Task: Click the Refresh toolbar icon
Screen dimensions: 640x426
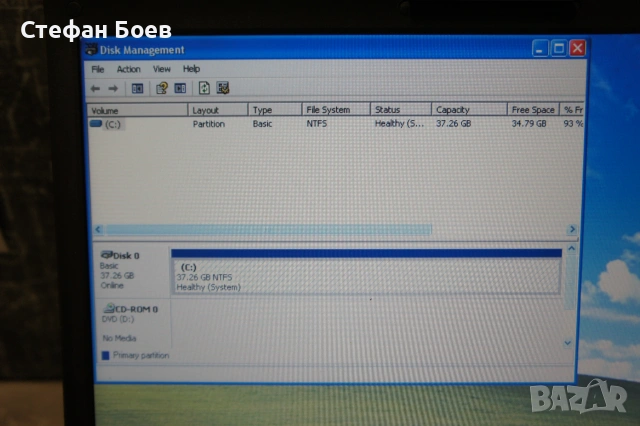Action: [x=204, y=88]
